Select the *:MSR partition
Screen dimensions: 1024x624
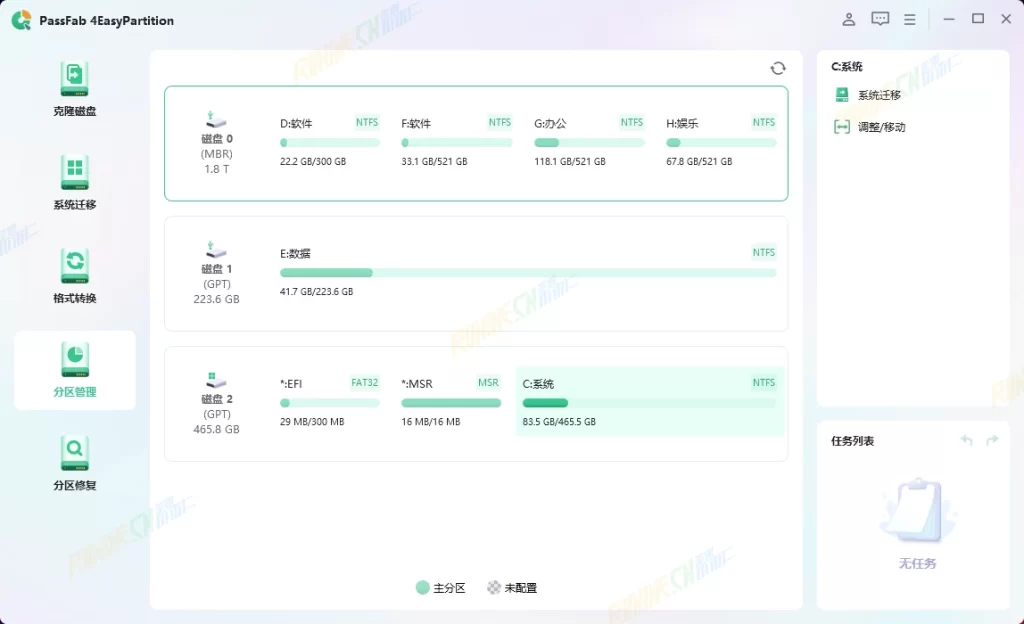click(x=450, y=402)
